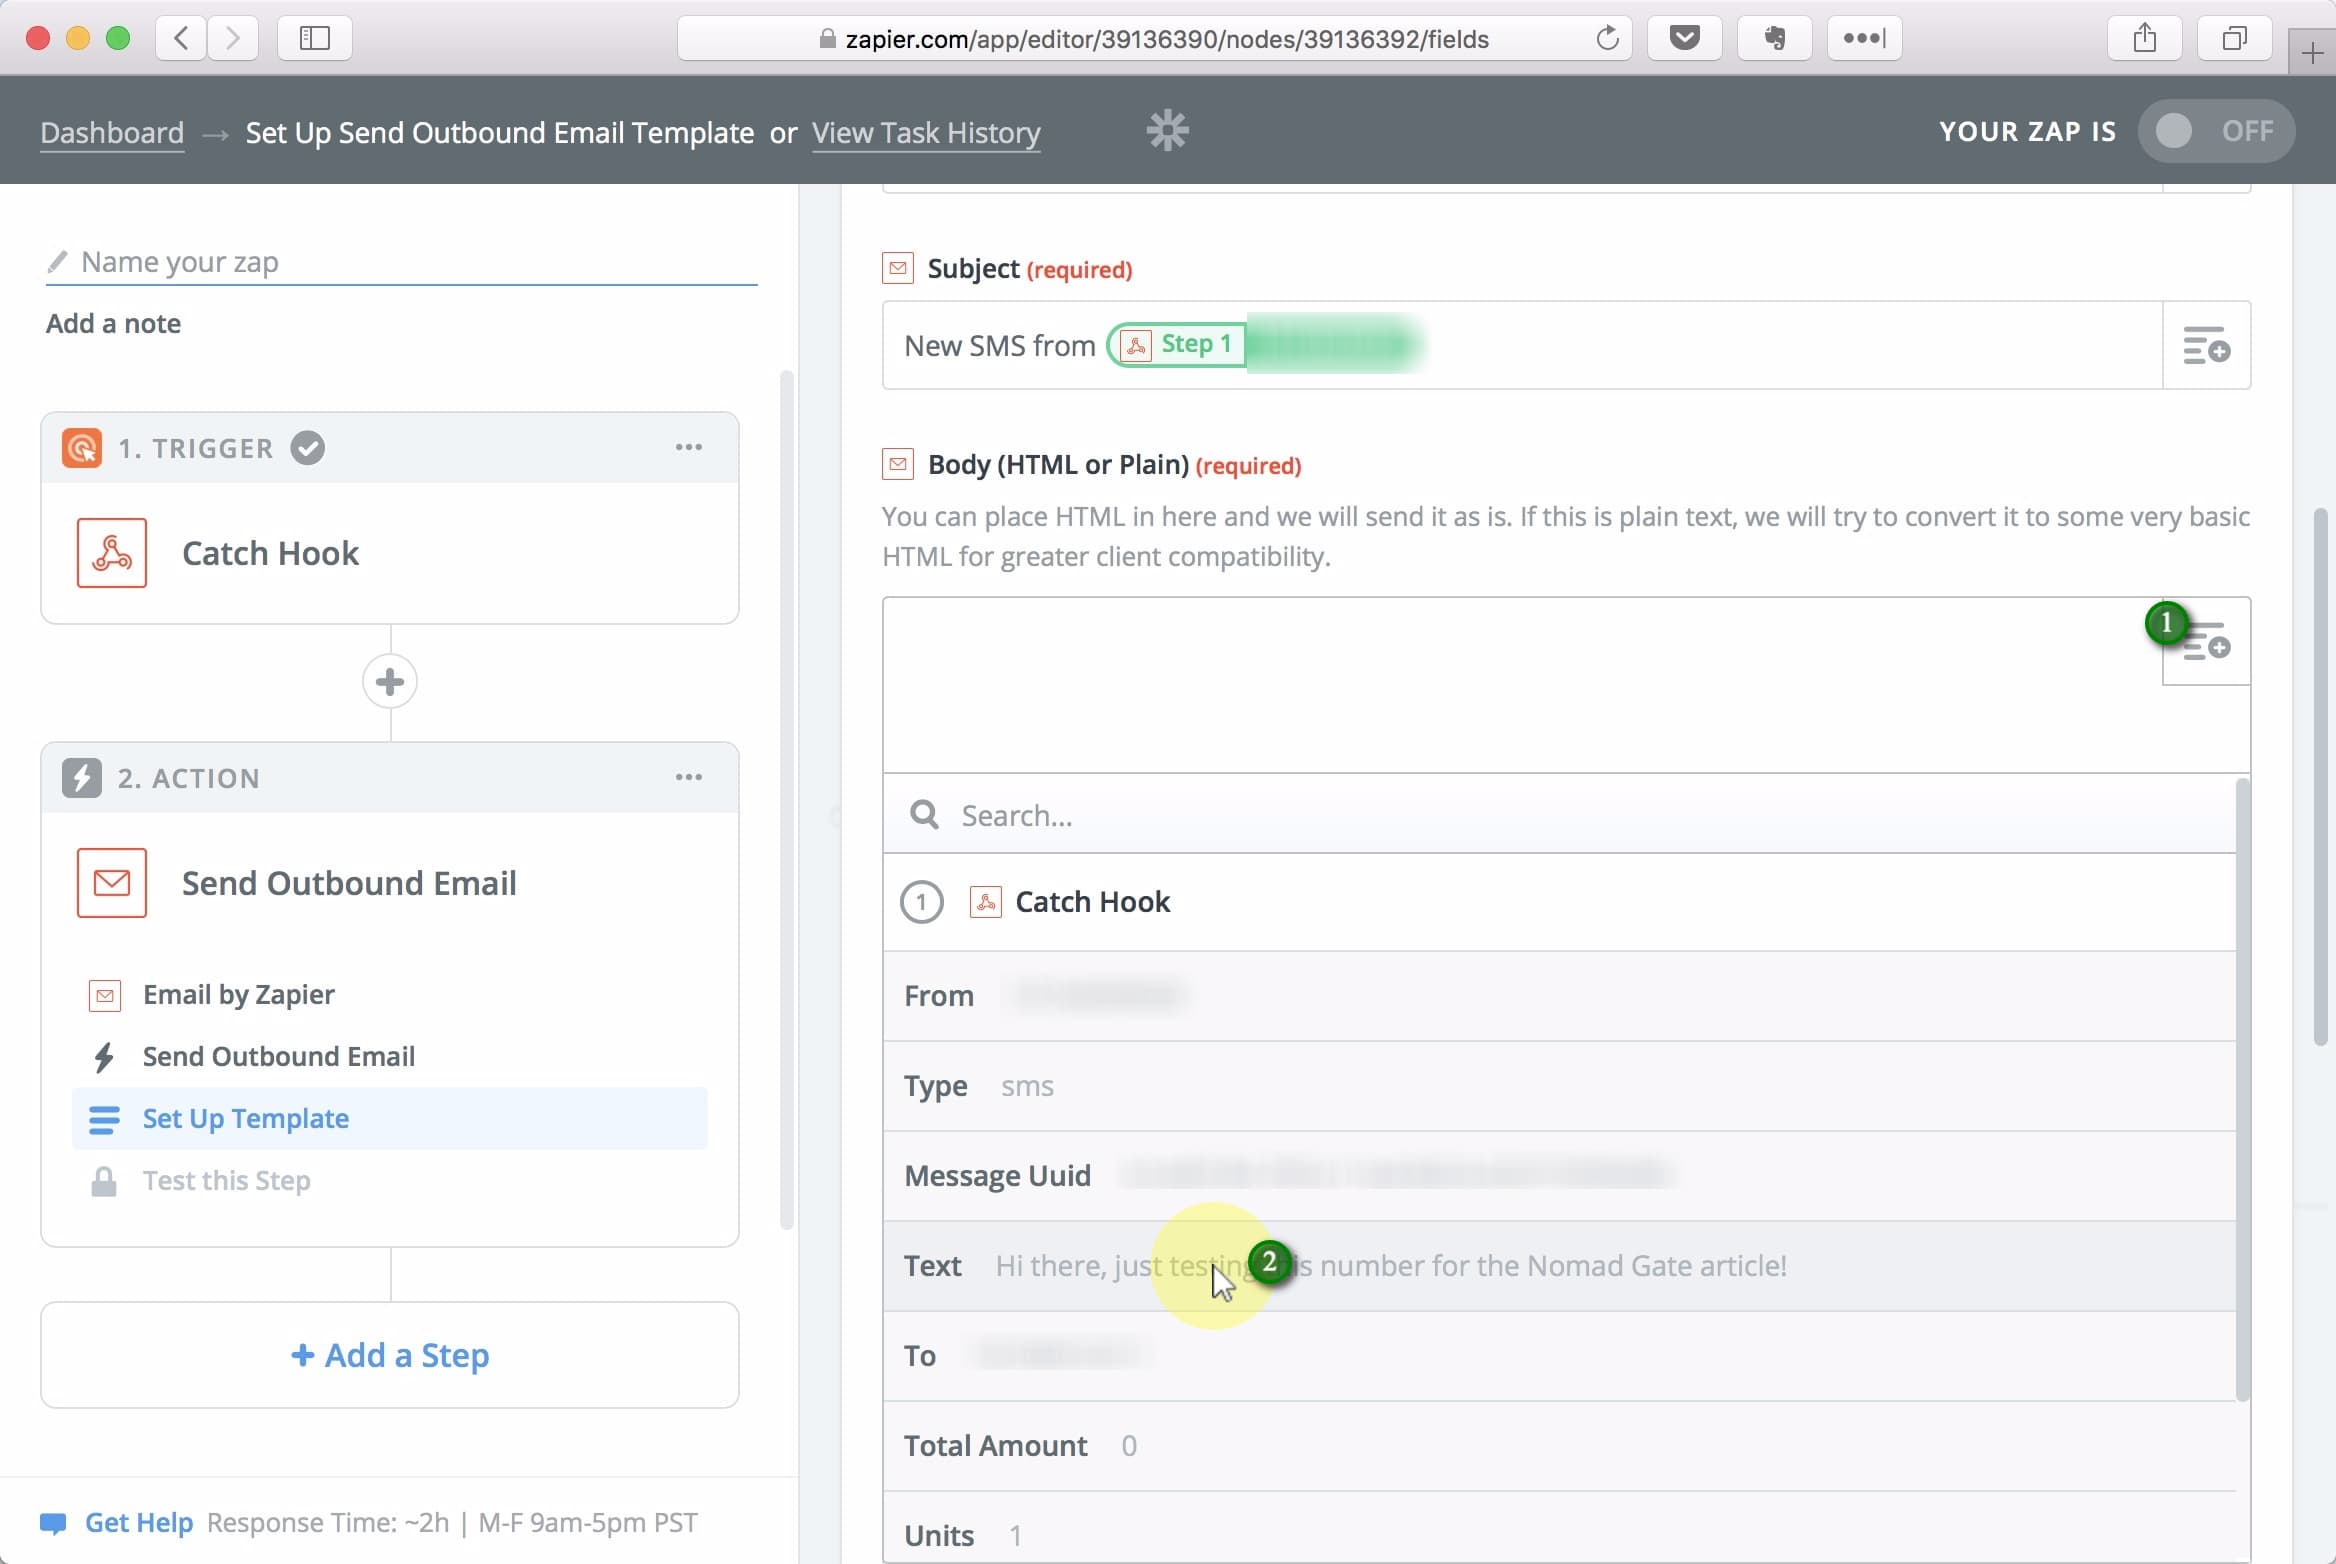Click the main page scrollbar
The height and width of the screenshot is (1564, 2336).
tap(2322, 778)
